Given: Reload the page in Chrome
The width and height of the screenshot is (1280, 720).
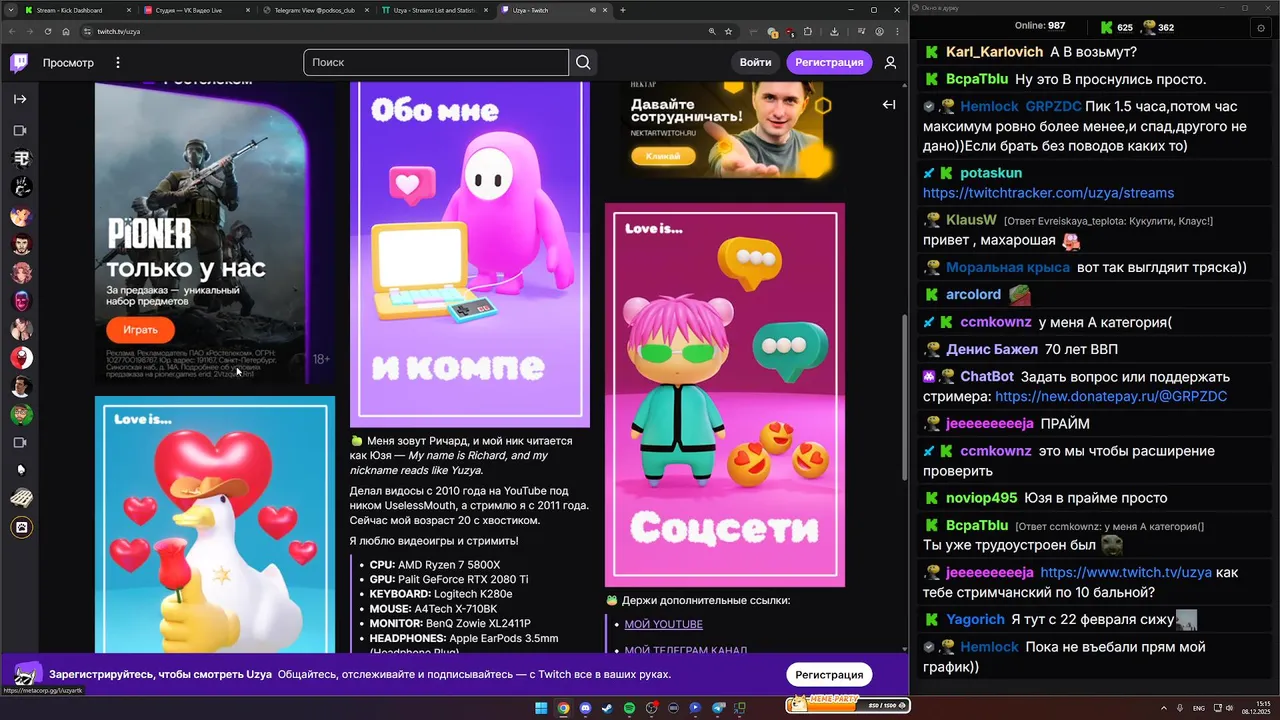Looking at the screenshot, I should point(47,31).
